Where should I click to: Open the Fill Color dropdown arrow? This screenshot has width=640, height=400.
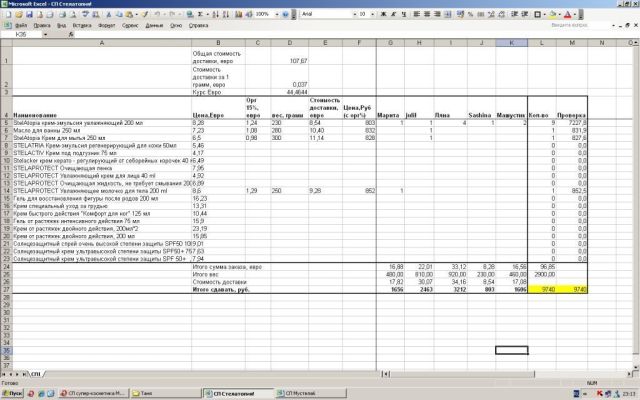point(560,14)
